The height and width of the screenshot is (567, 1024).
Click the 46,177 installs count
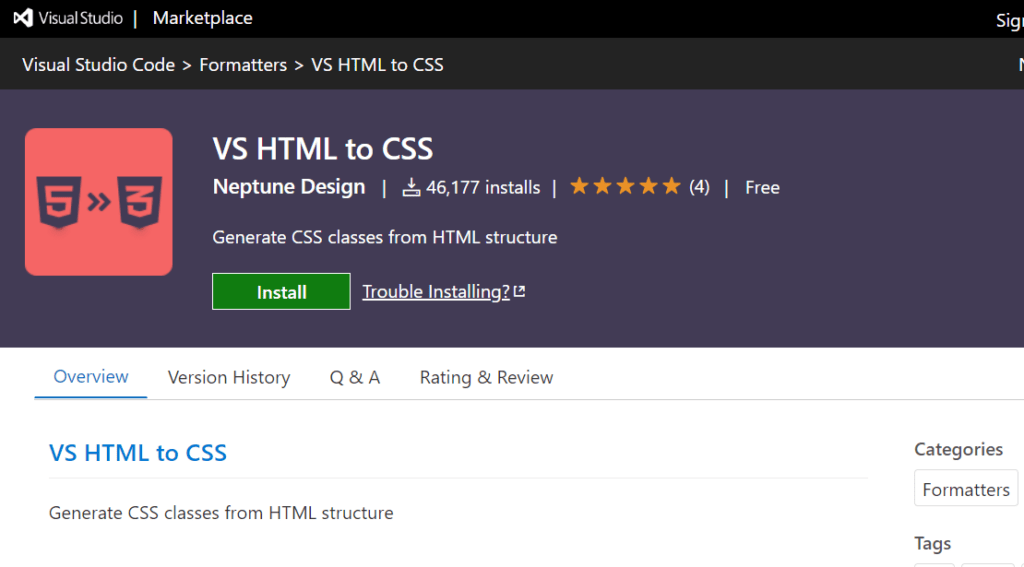(483, 187)
